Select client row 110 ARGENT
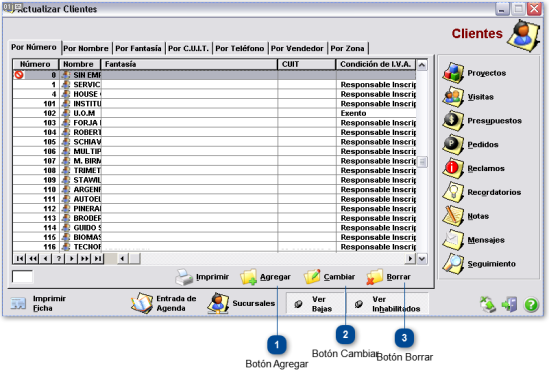The height and width of the screenshot is (383, 549). click(214, 189)
